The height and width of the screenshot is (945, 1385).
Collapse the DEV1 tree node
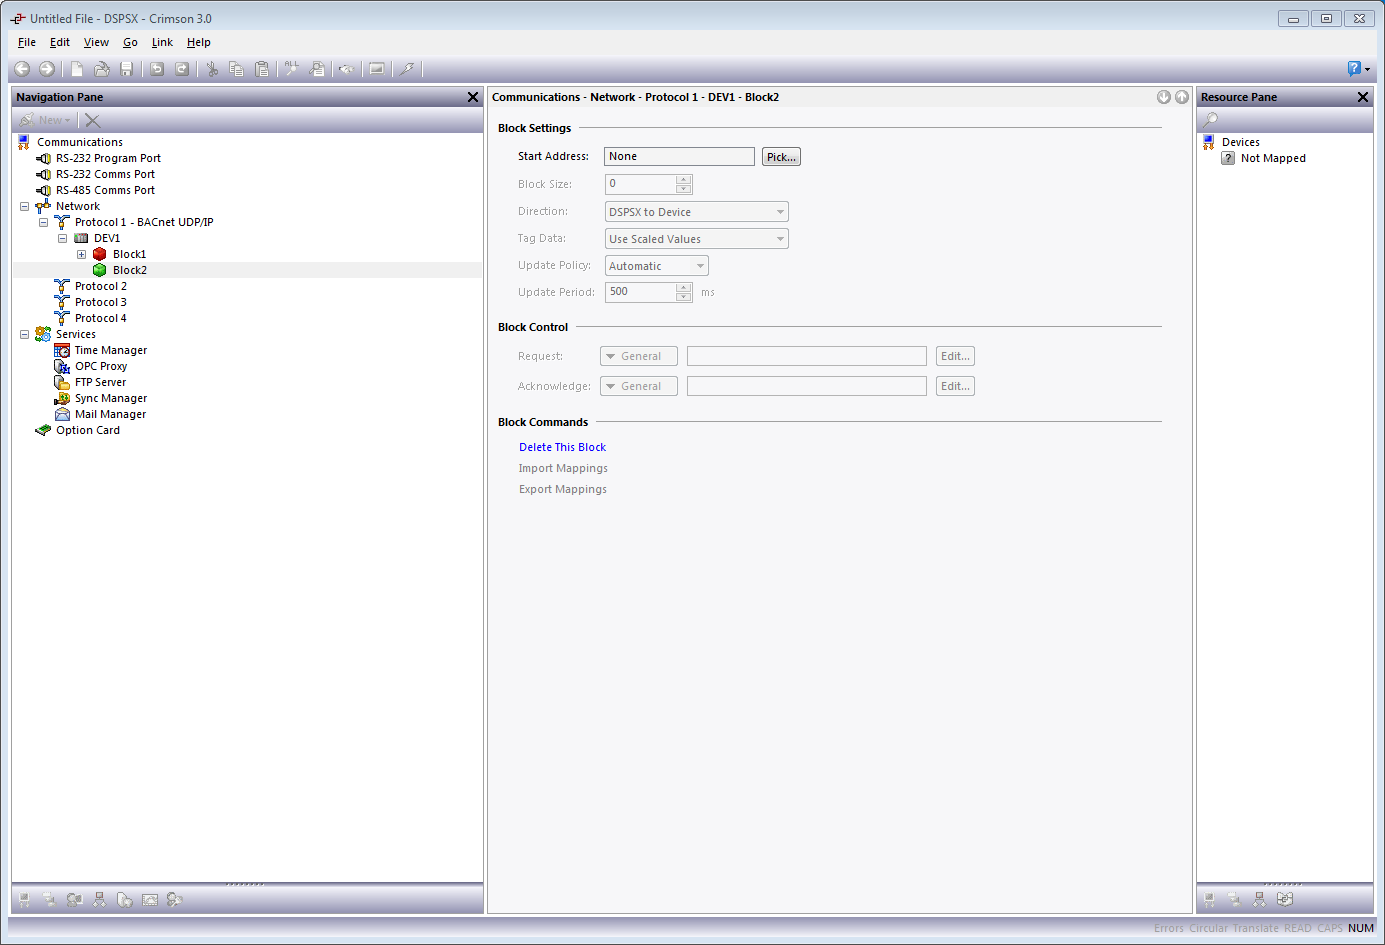click(63, 238)
